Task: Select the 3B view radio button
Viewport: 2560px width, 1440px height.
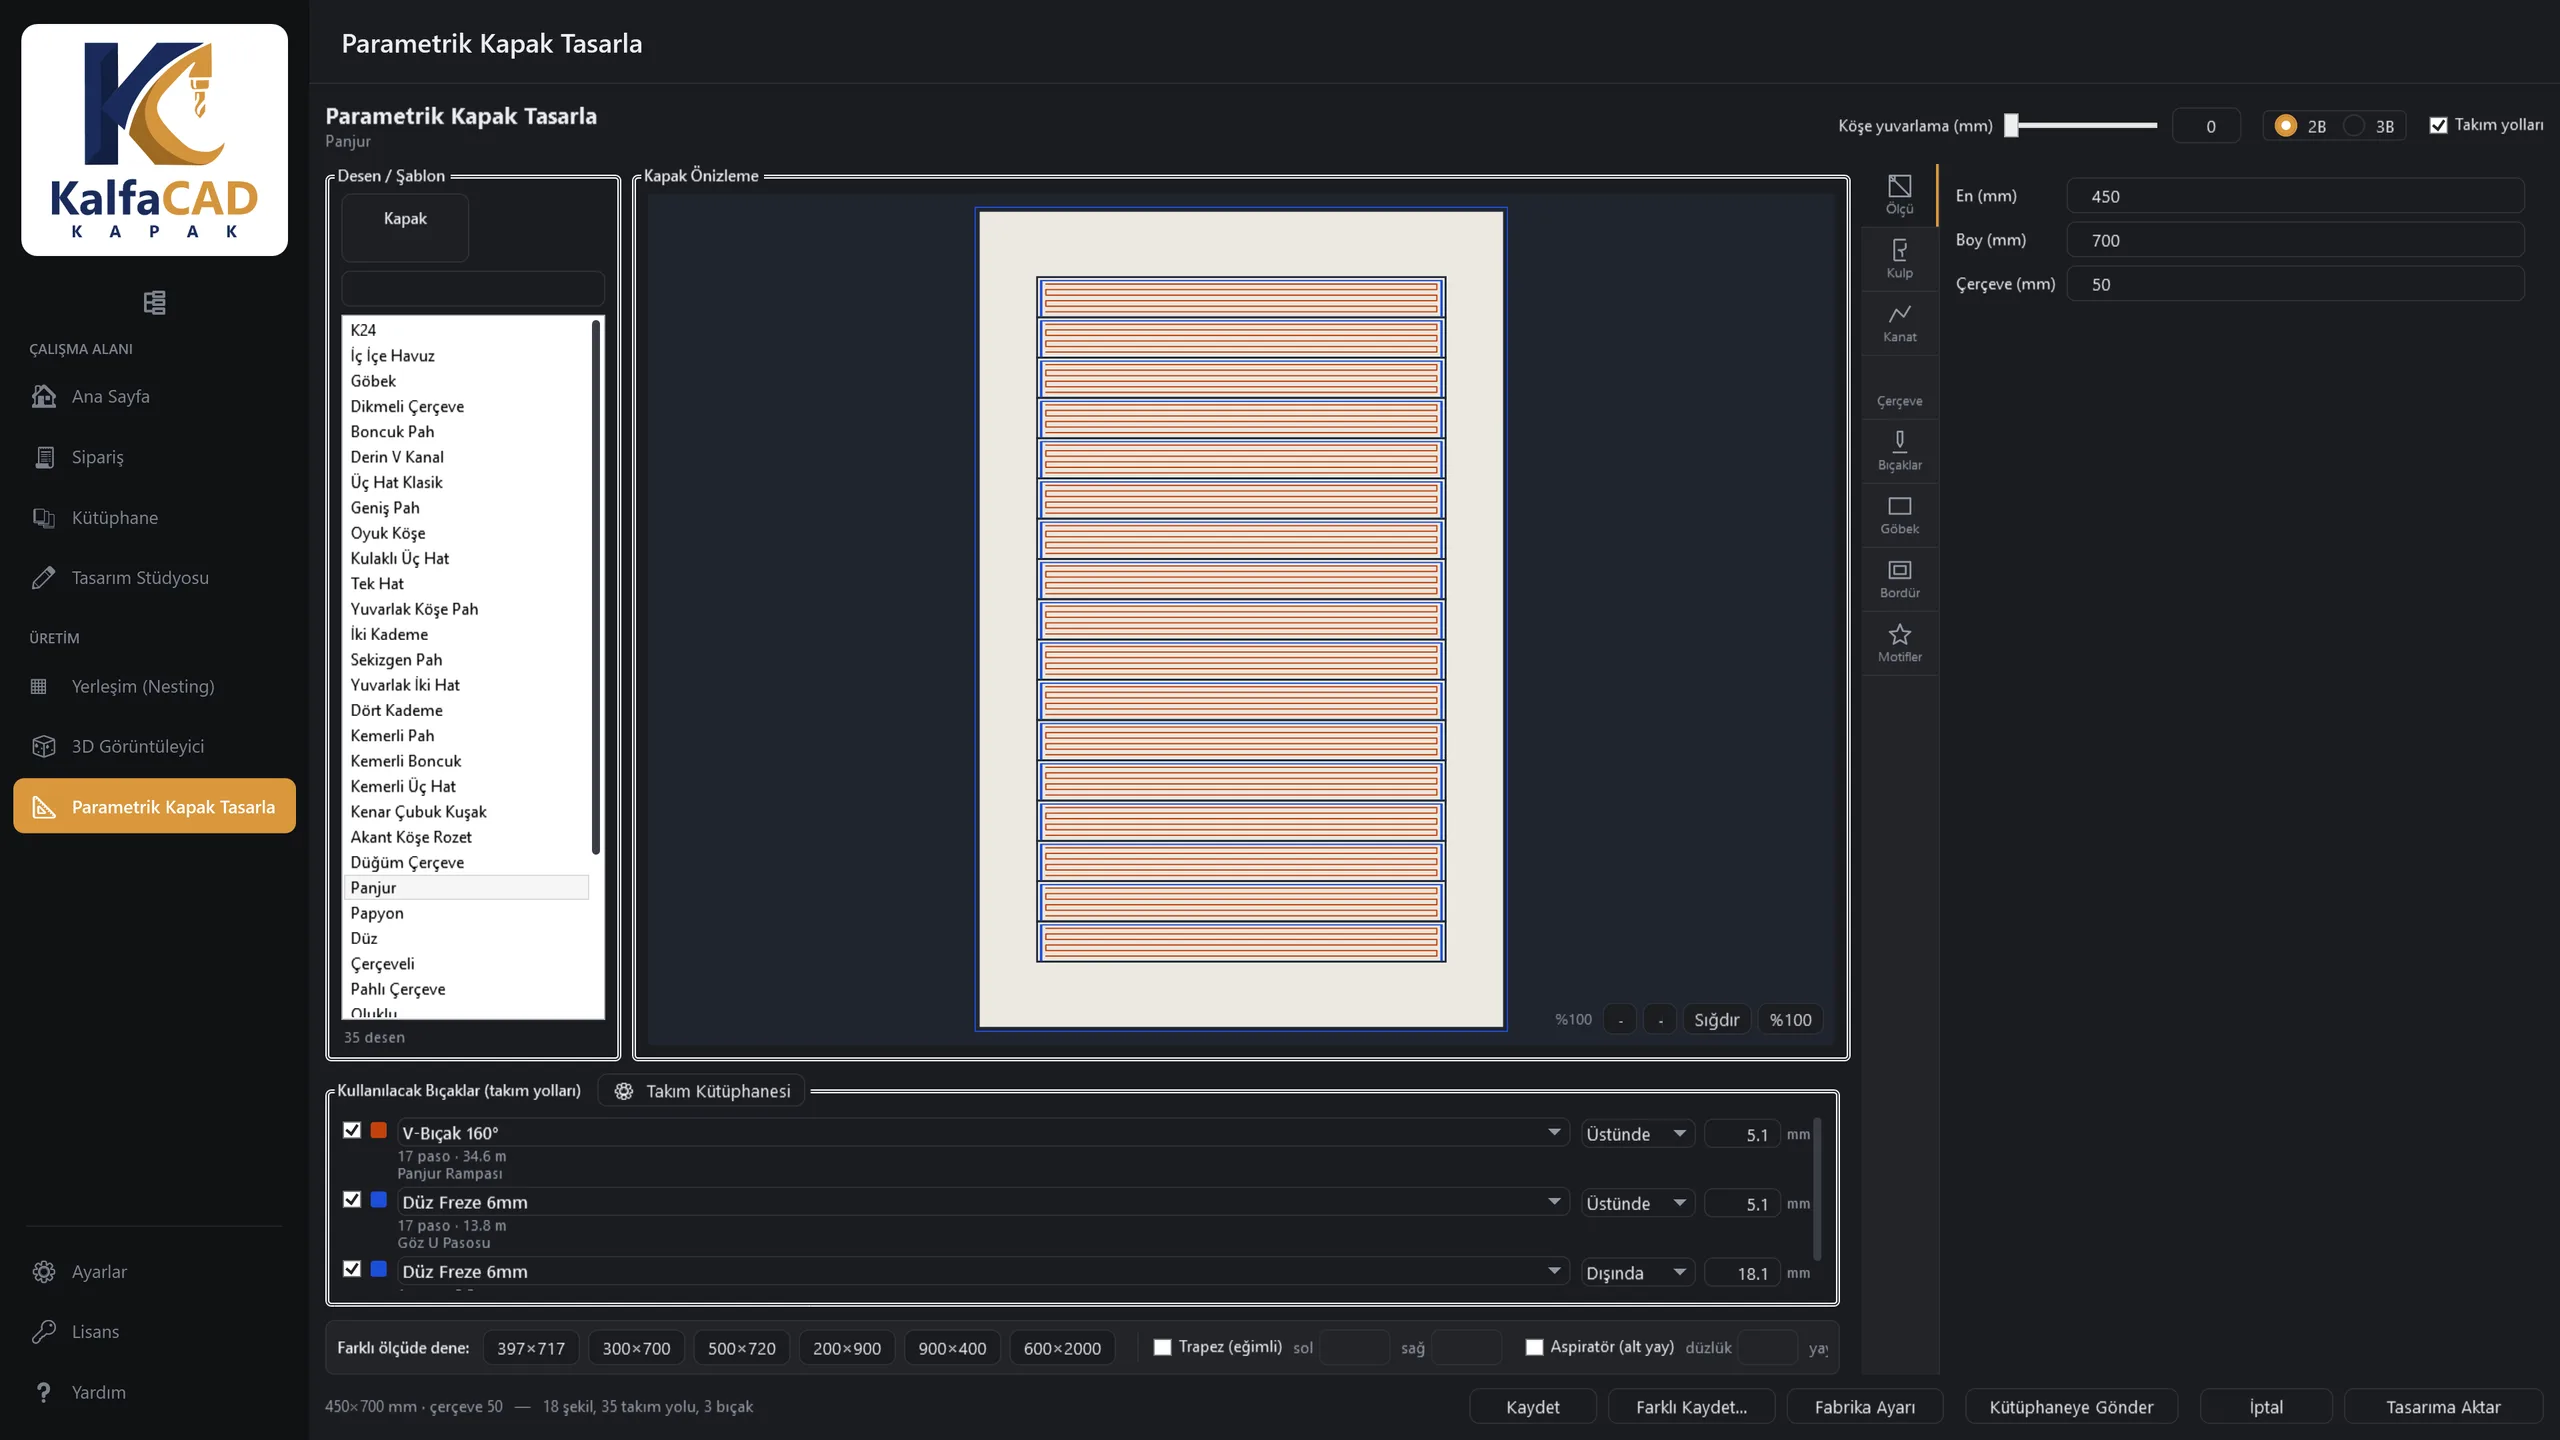Action: [x=2354, y=126]
